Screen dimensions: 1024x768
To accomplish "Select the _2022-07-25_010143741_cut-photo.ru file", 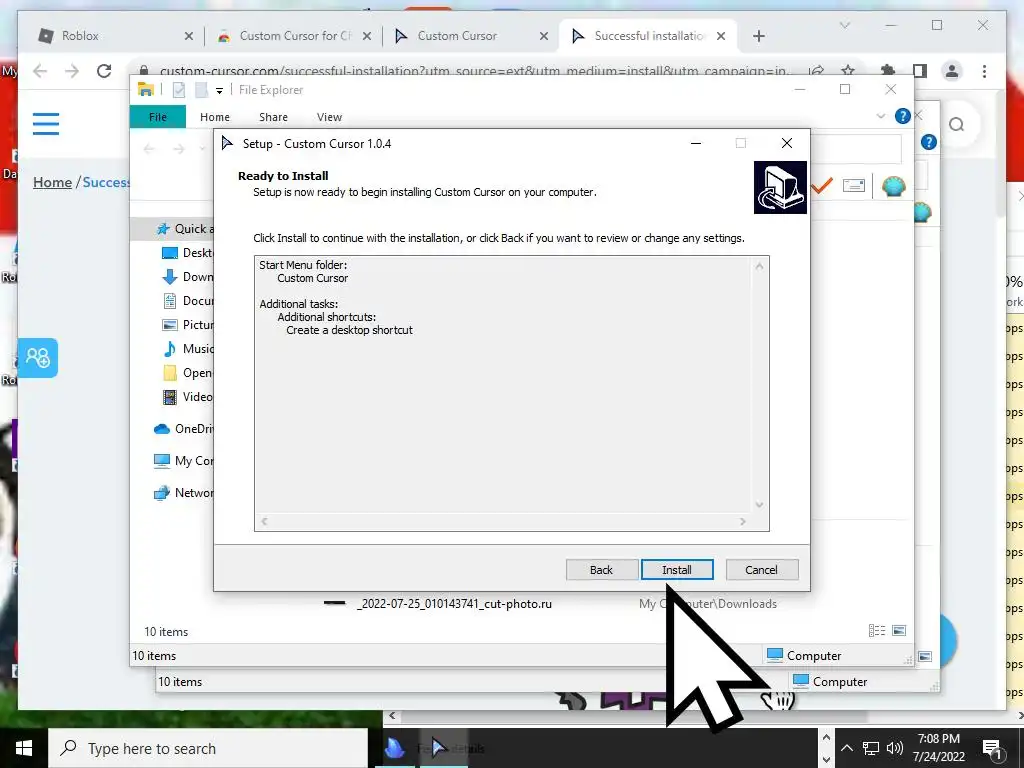I will coord(454,604).
